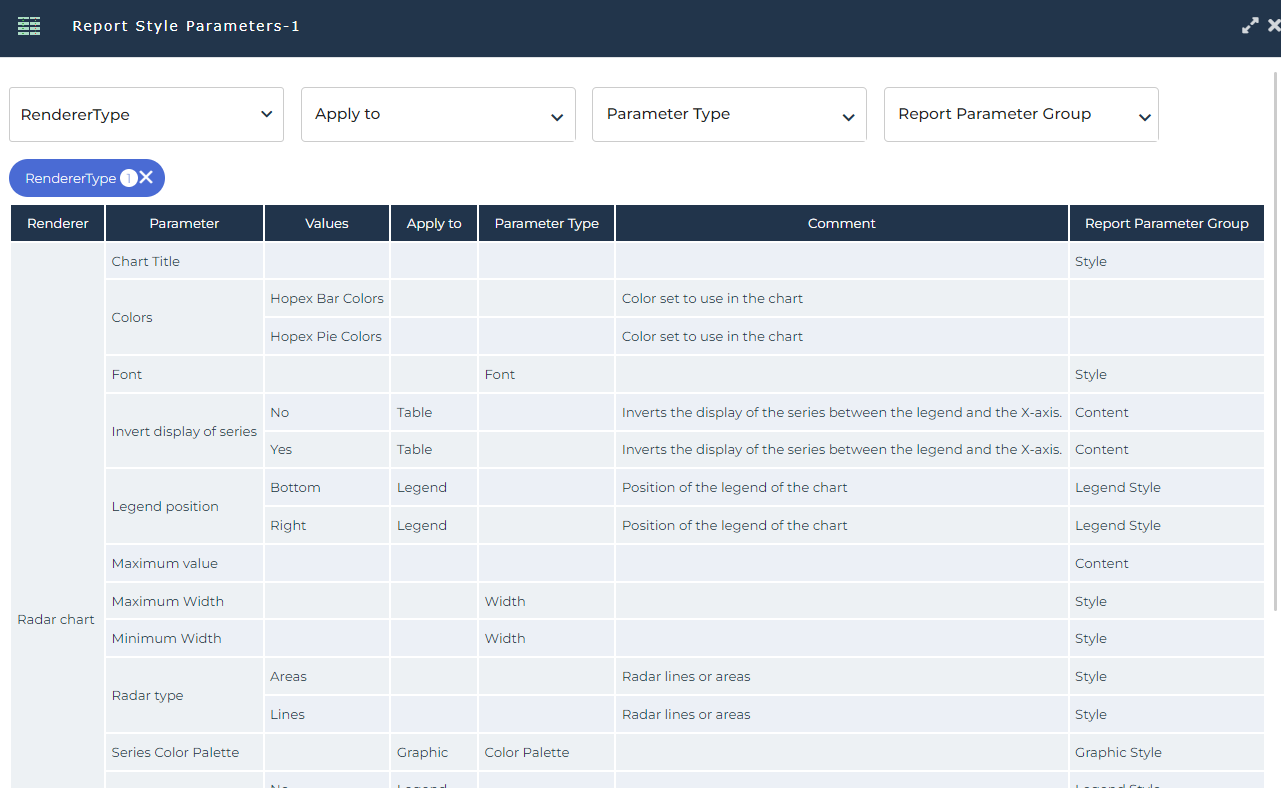Click the Hopex Pie Colors value

tap(326, 337)
